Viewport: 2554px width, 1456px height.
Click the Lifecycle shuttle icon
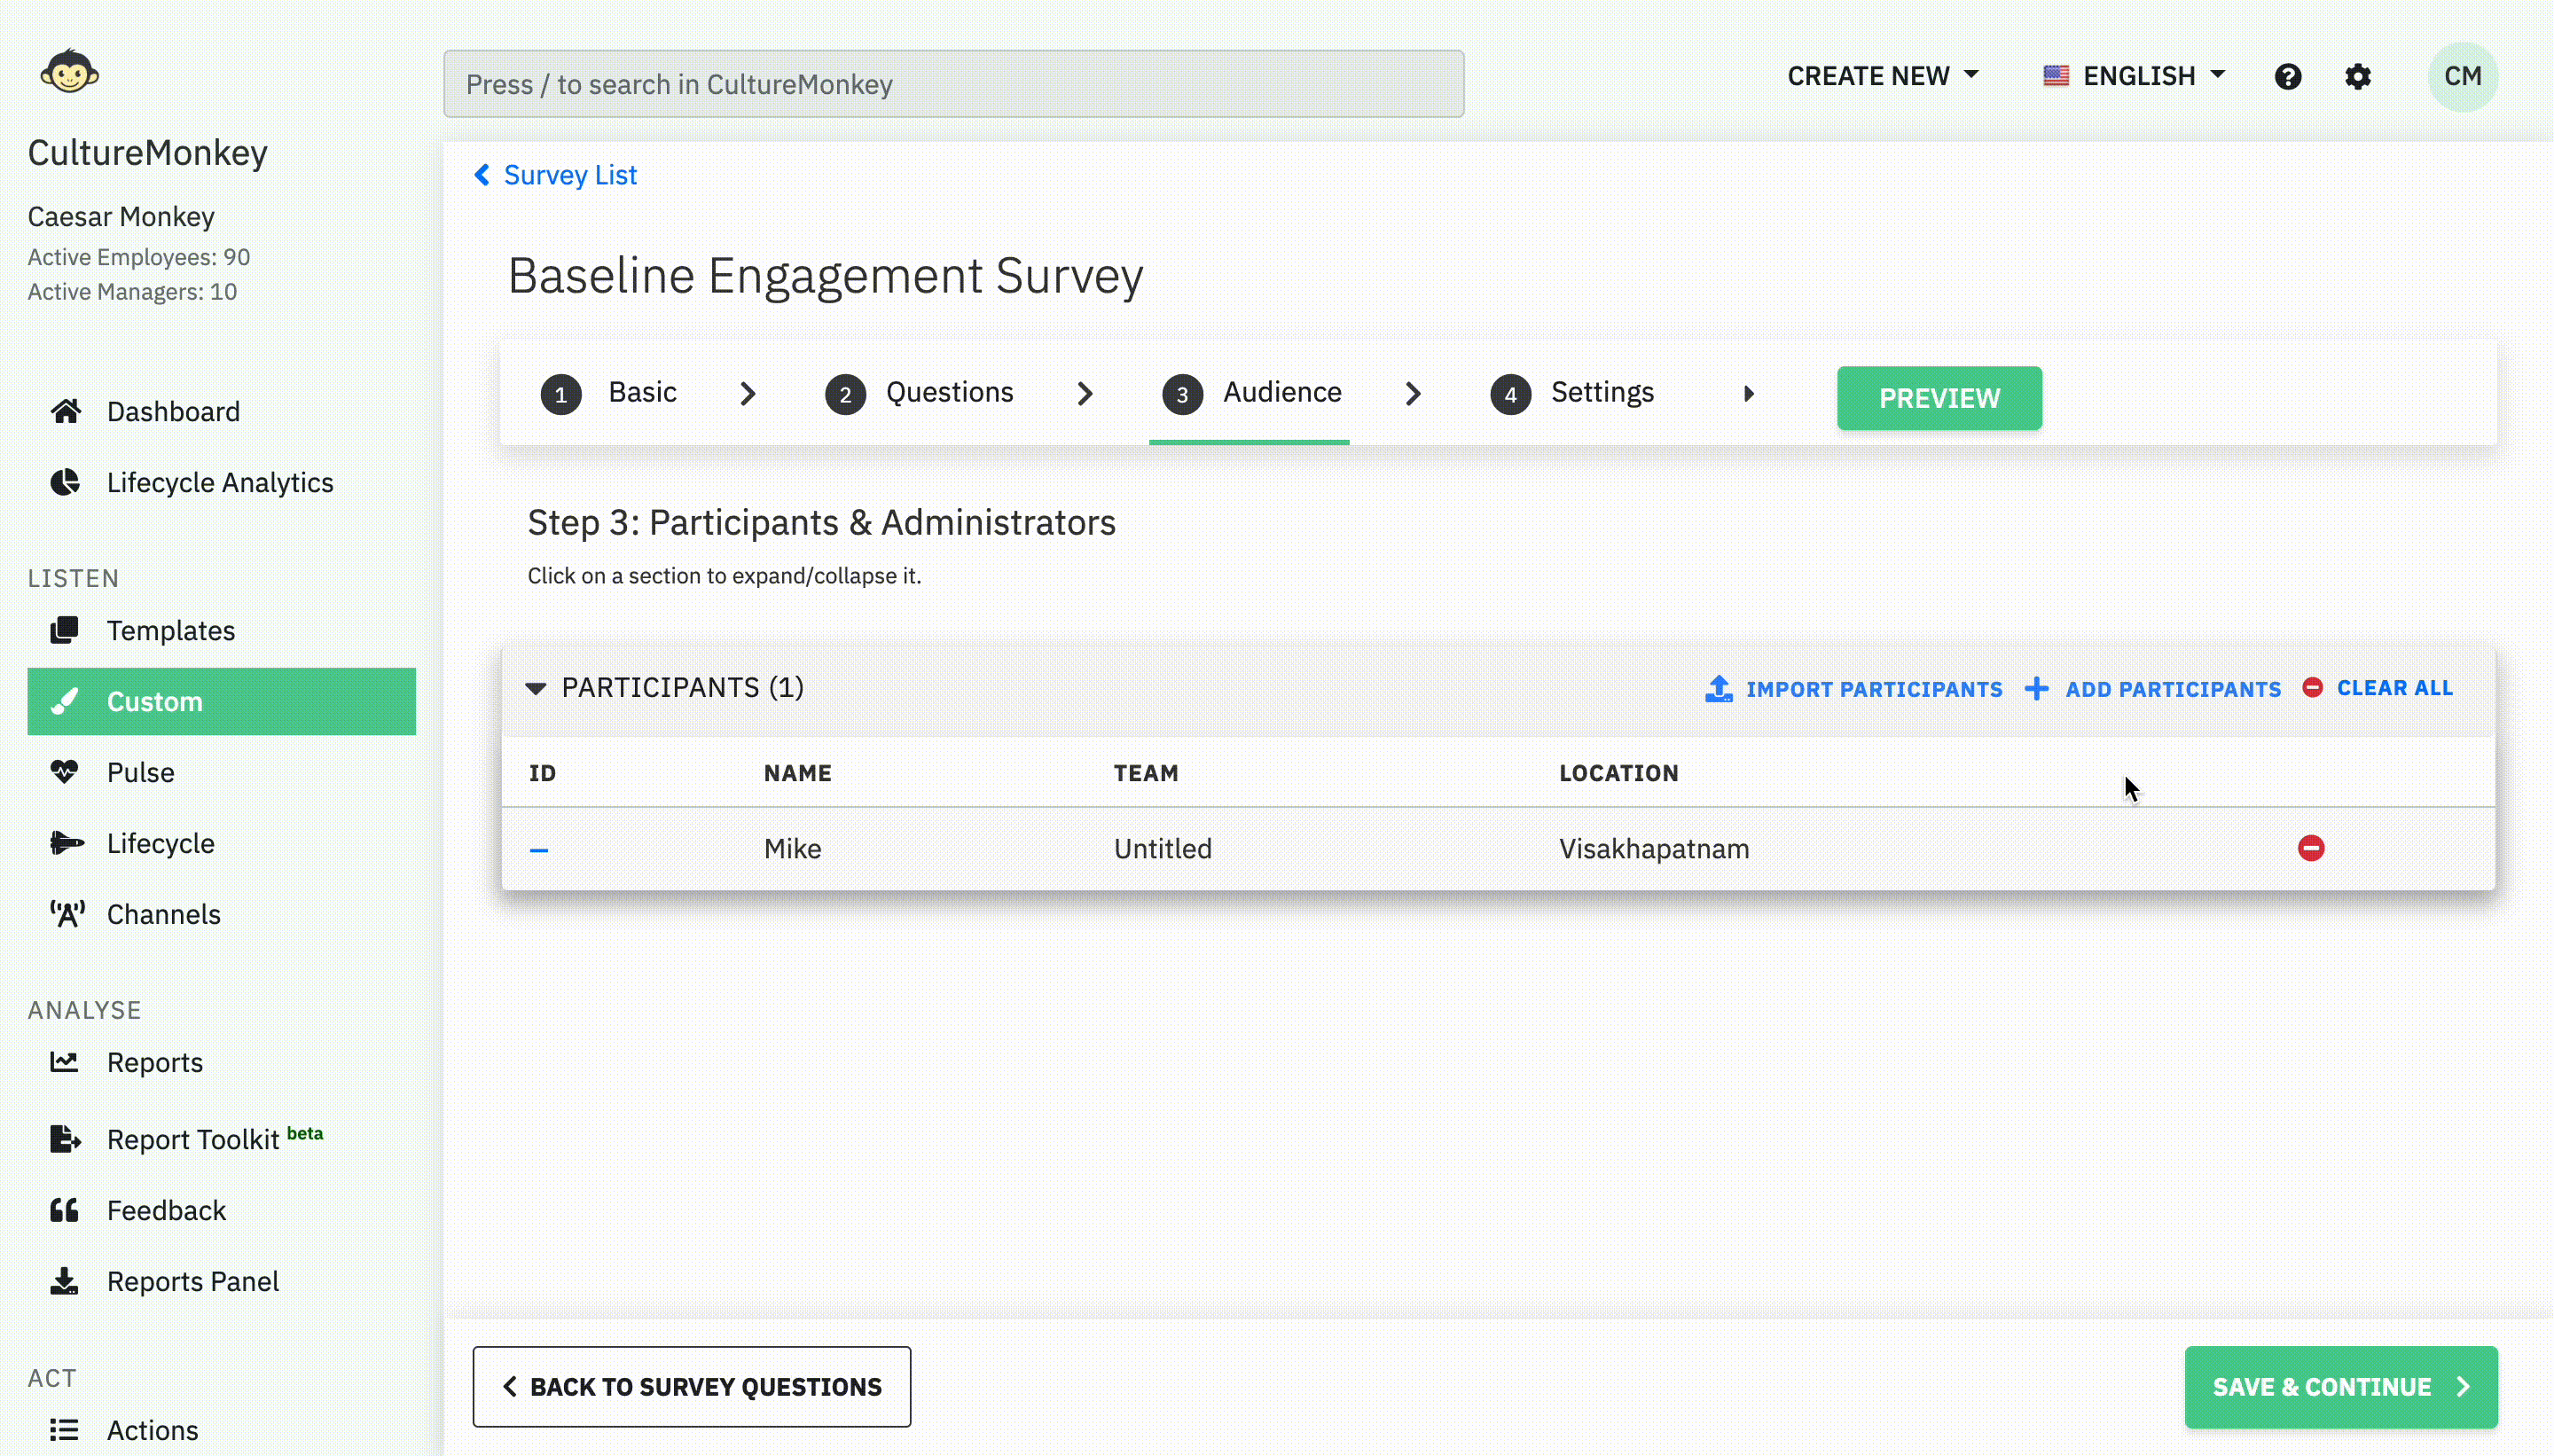point(67,843)
